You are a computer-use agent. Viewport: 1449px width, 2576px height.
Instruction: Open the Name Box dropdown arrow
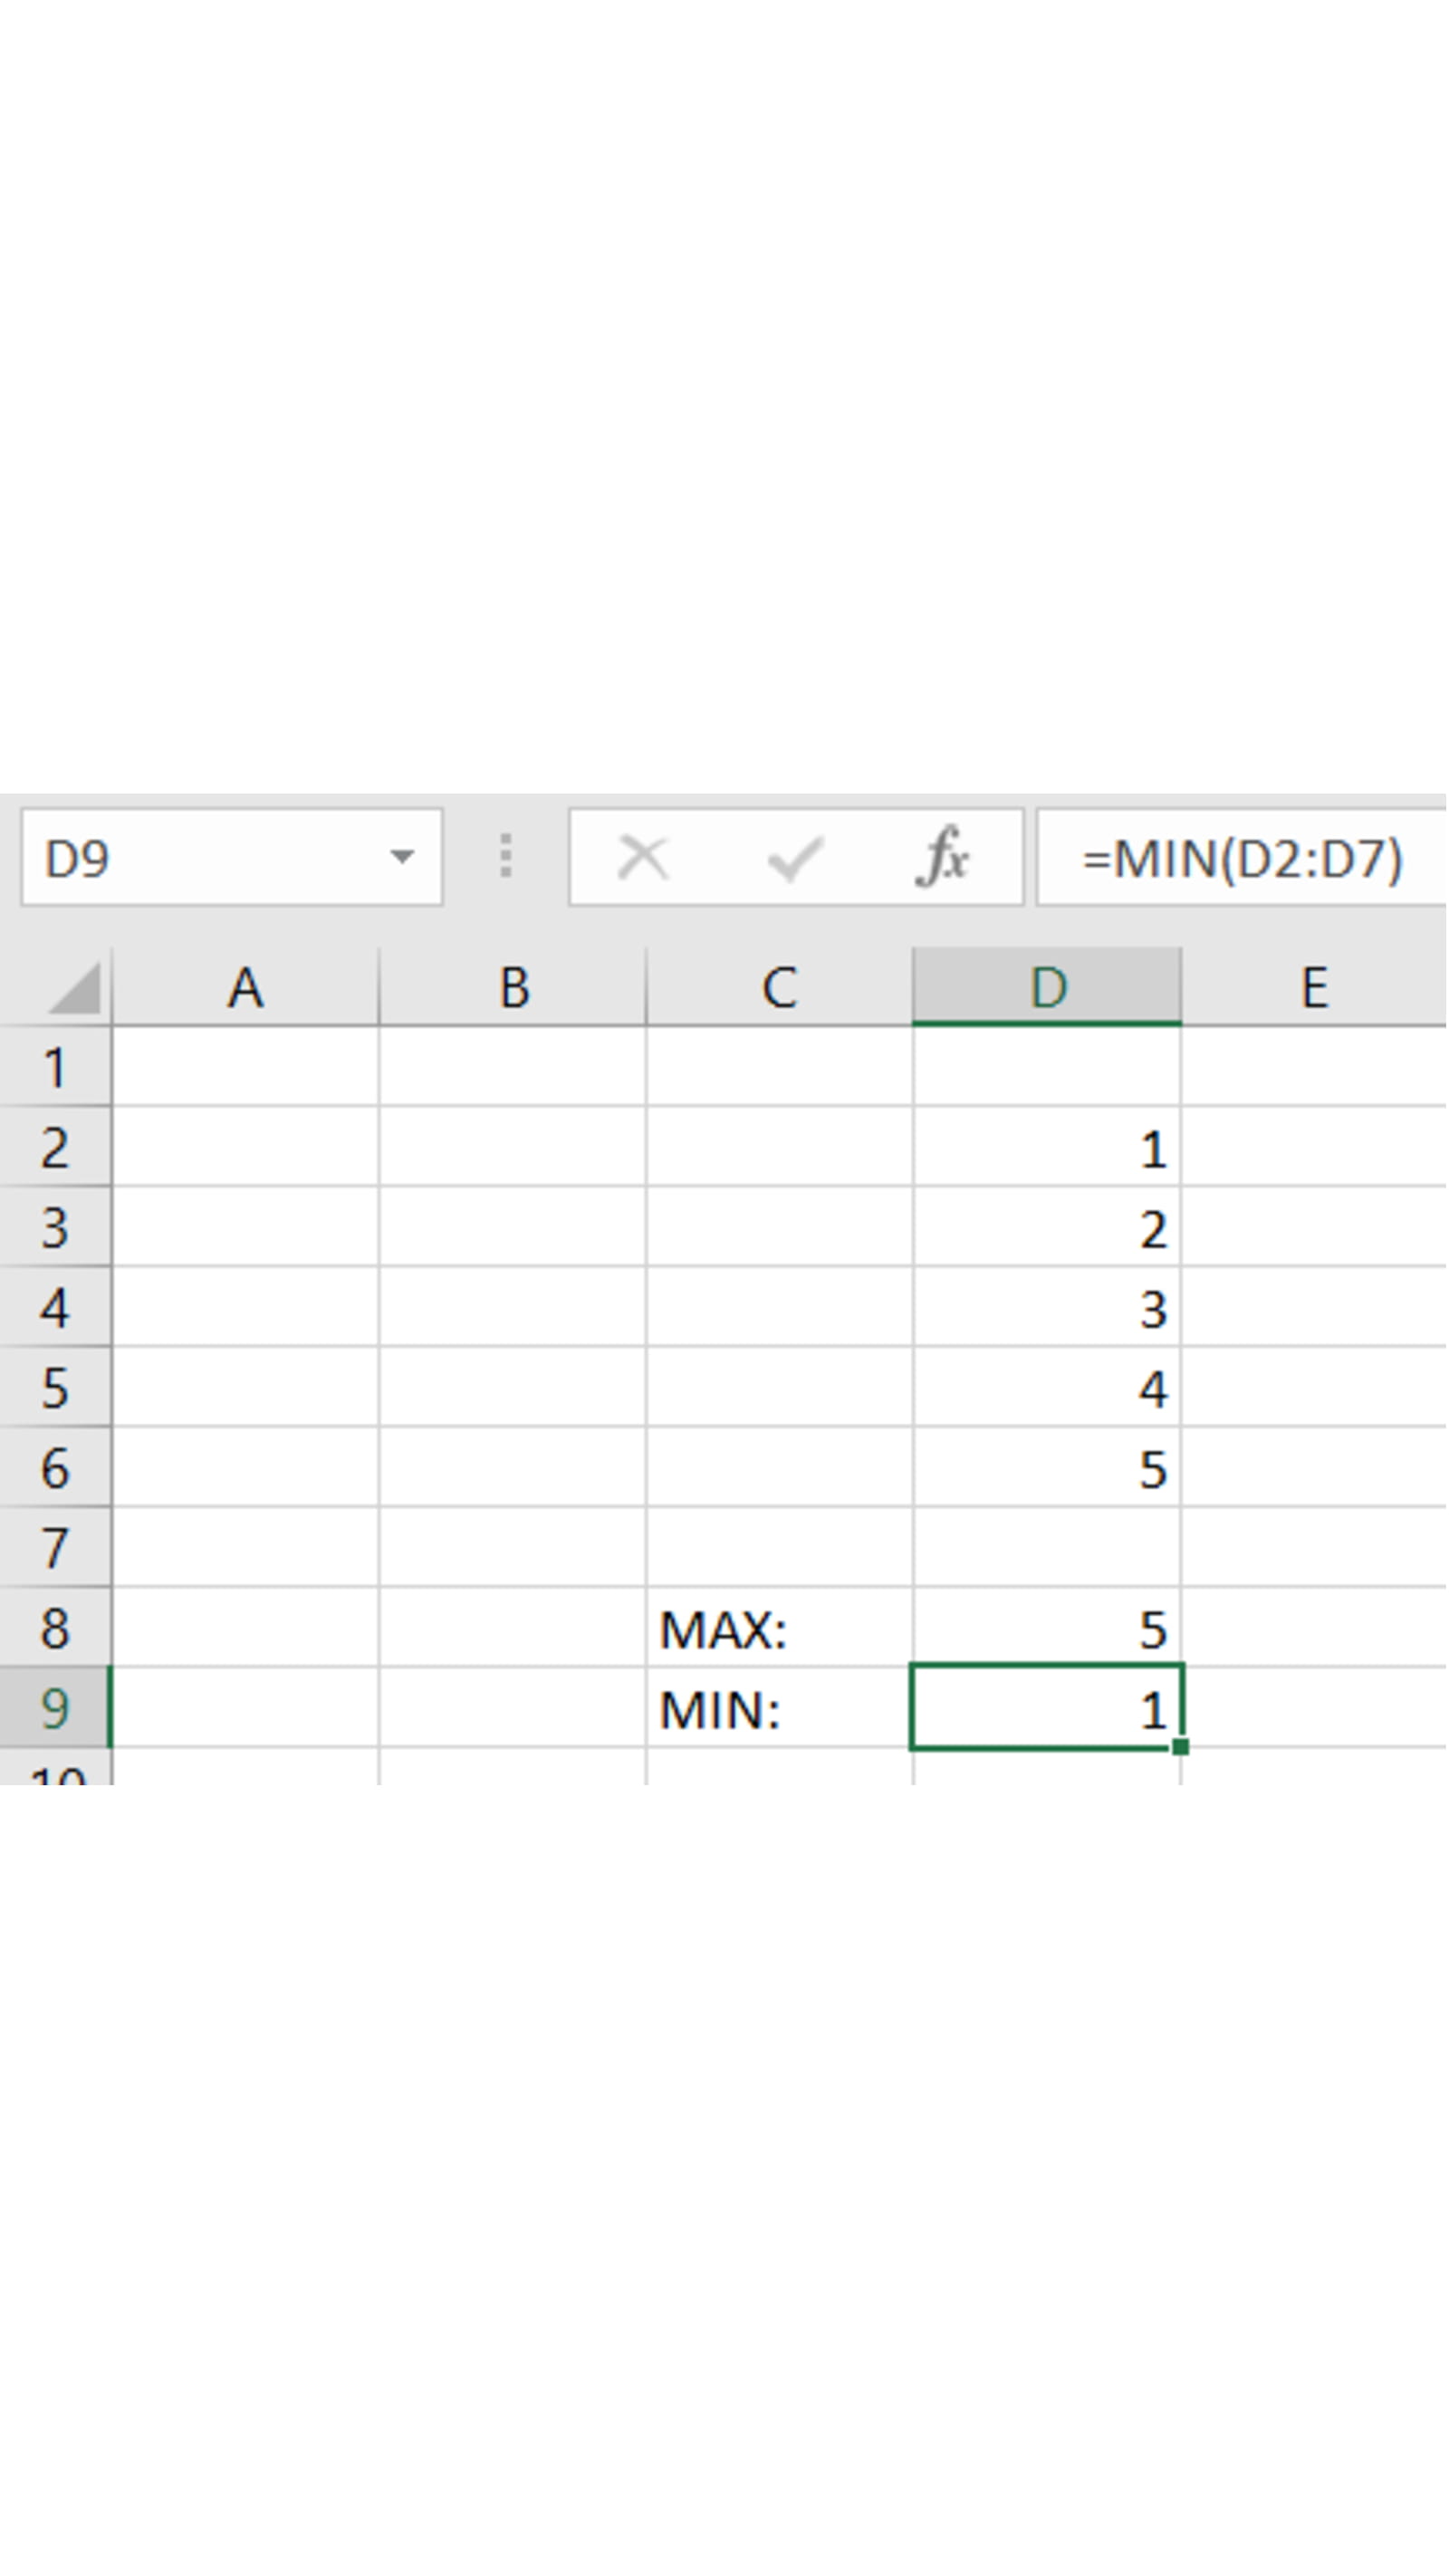pyautogui.click(x=402, y=857)
